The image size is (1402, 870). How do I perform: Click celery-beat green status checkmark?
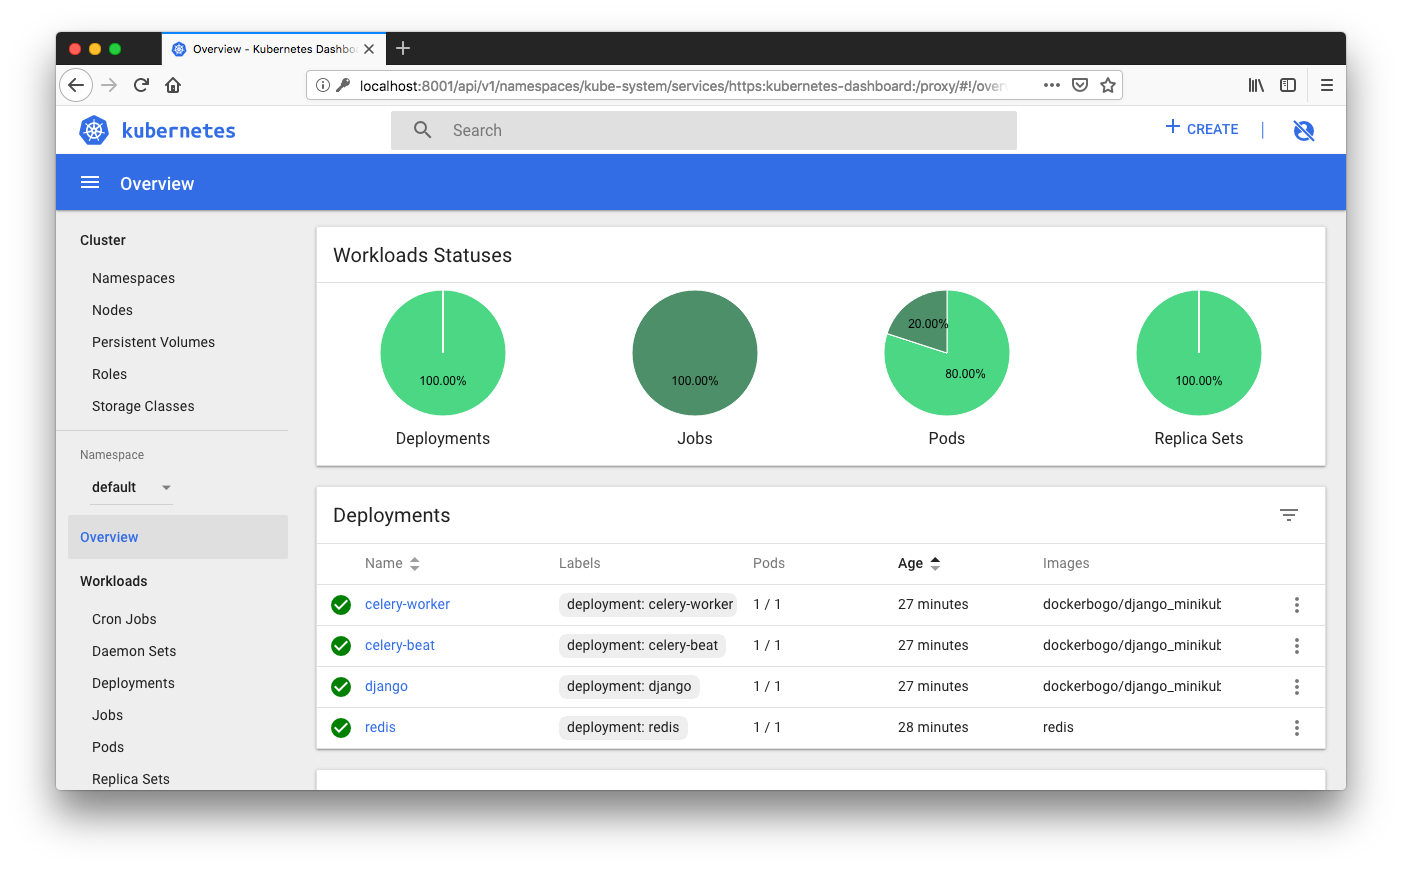point(341,646)
